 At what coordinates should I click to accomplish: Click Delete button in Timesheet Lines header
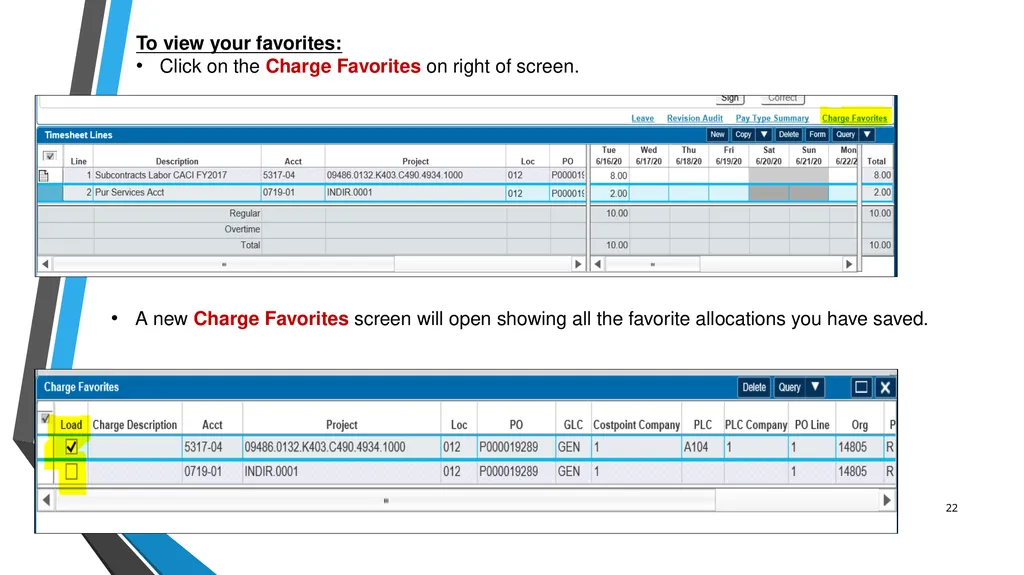(788, 135)
